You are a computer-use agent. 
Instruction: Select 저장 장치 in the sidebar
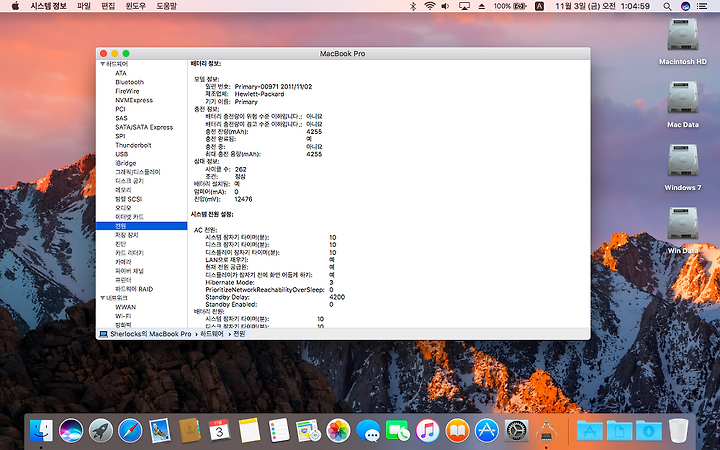[x=127, y=235]
